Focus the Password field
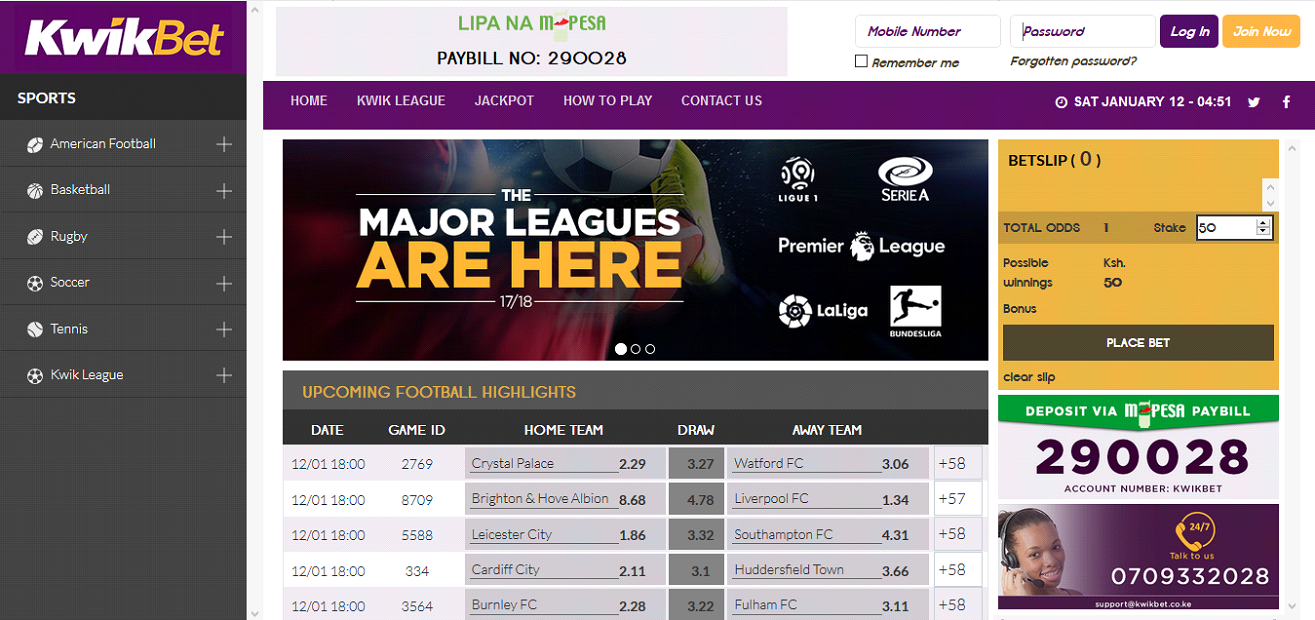This screenshot has height=620, width=1315. (x=1082, y=31)
